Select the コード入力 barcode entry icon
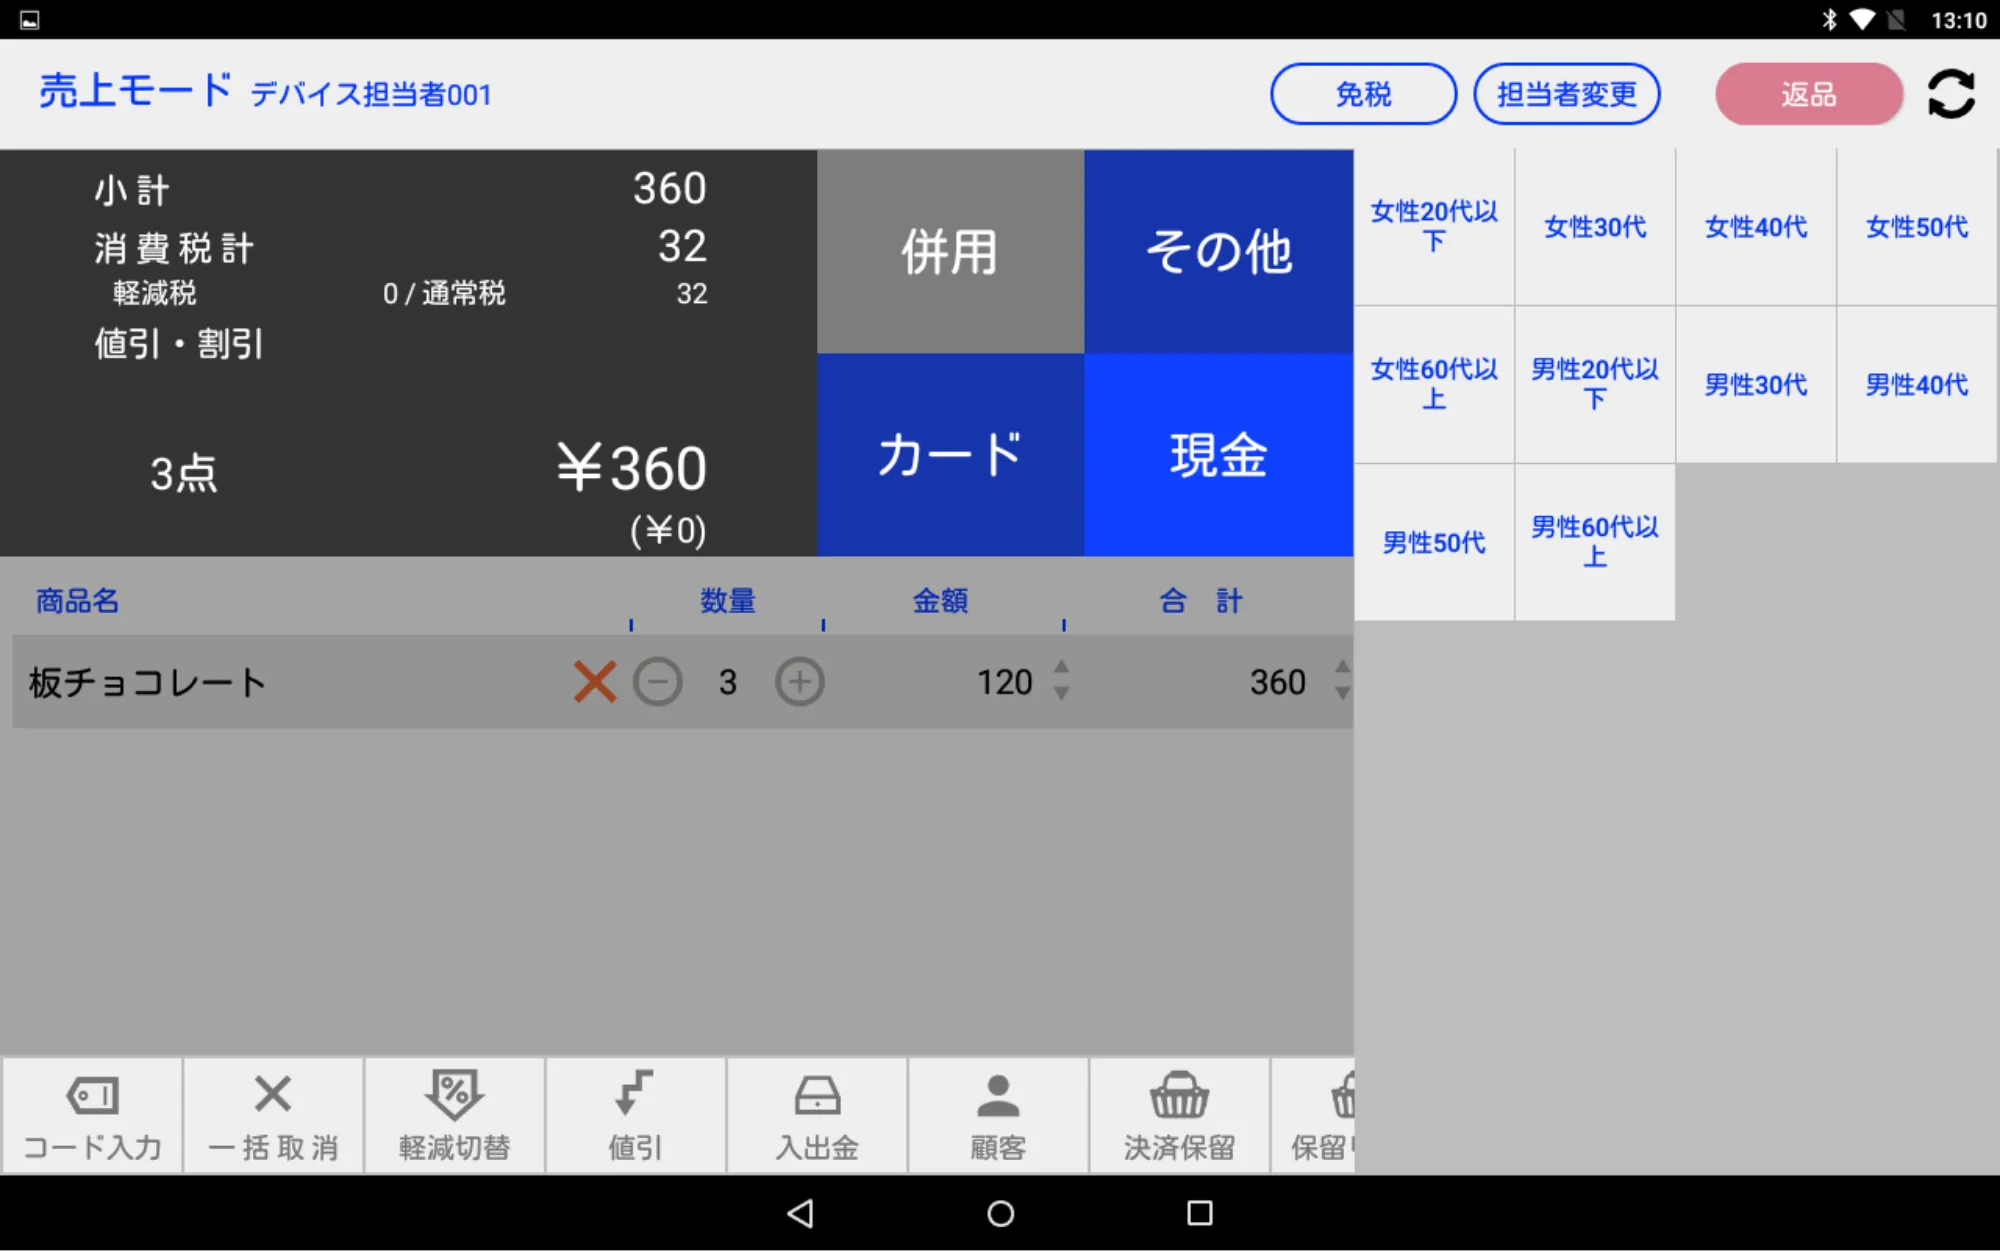Viewport: 2000px width, 1251px height. coord(92,1113)
